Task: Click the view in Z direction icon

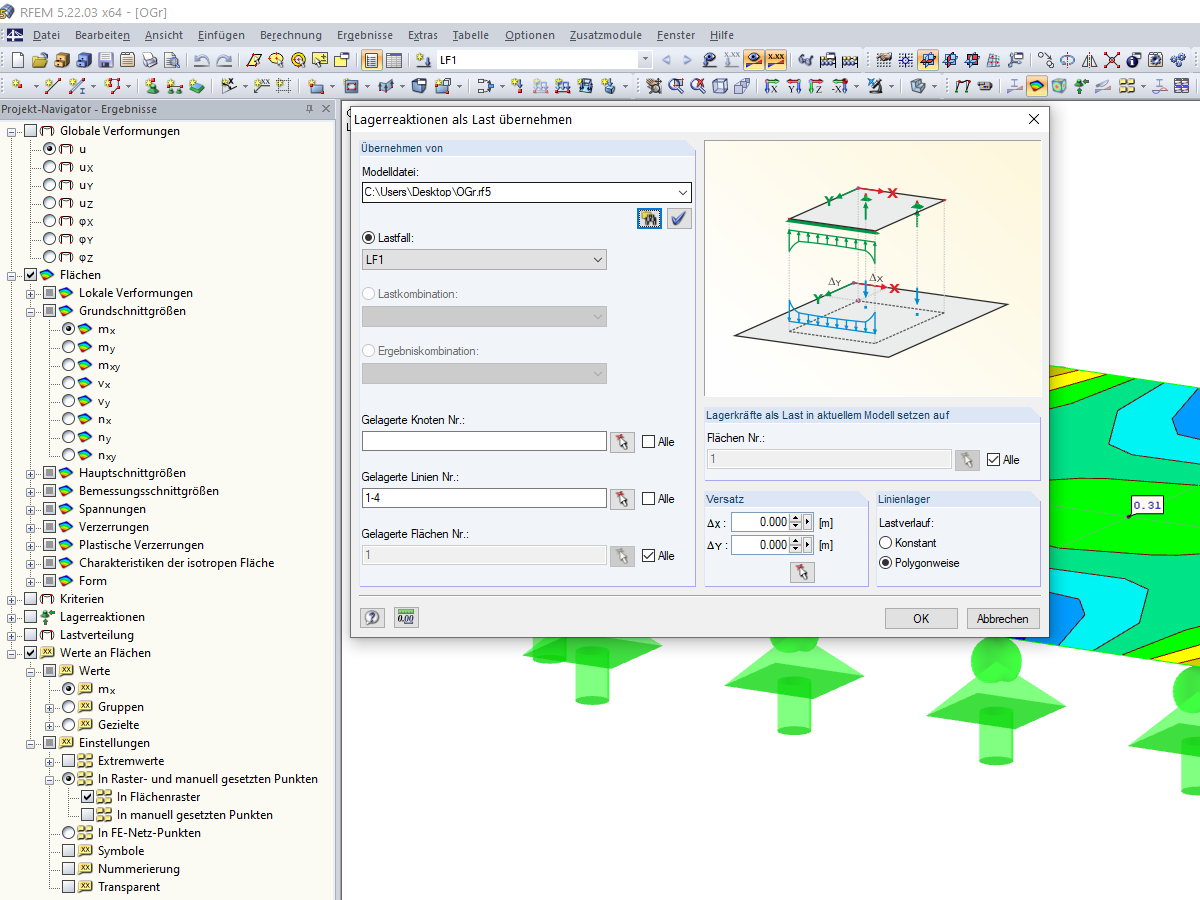Action: (x=816, y=86)
